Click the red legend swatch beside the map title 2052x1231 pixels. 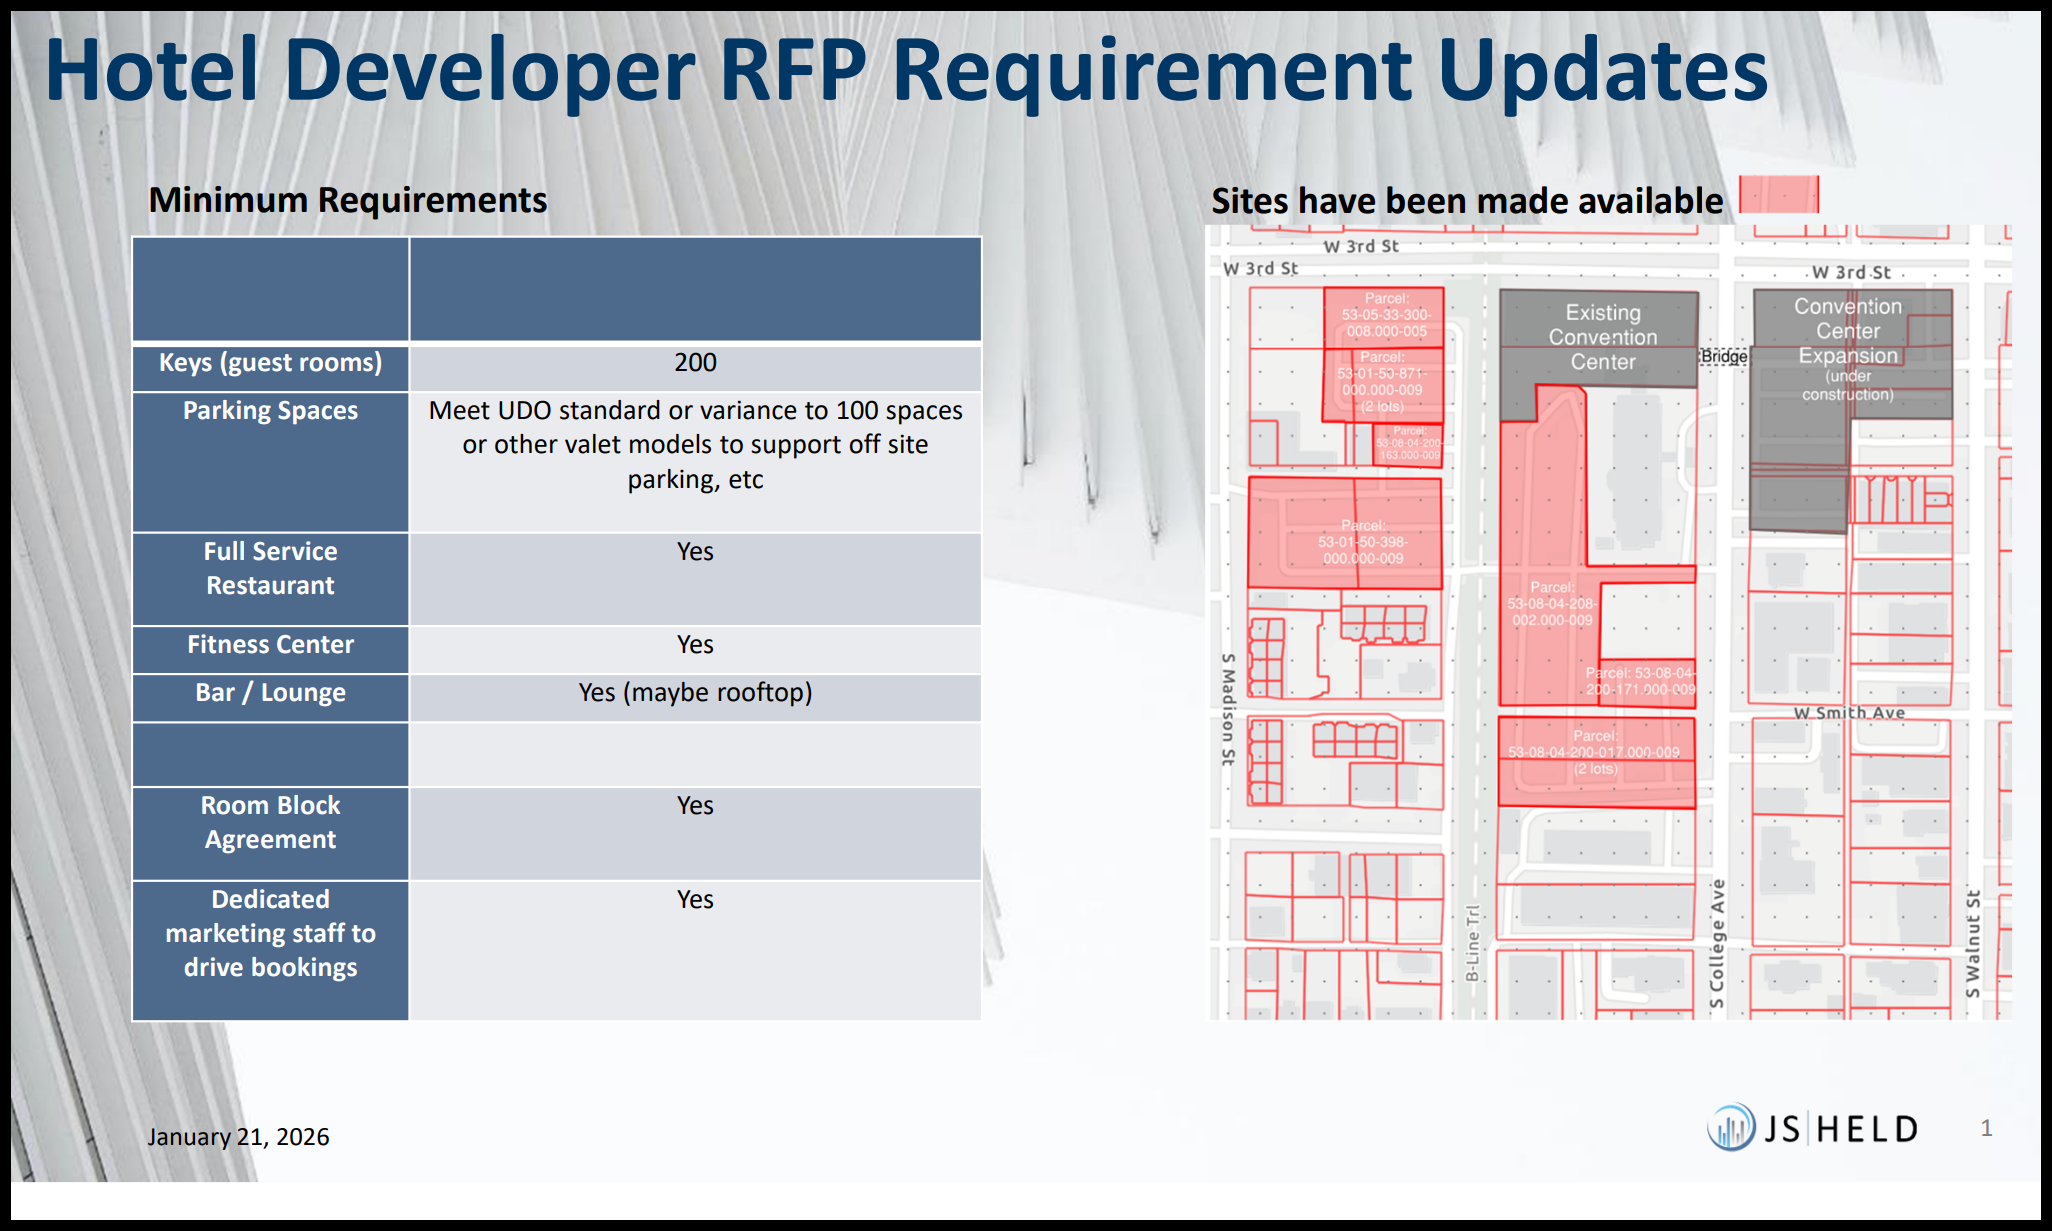1778,194
